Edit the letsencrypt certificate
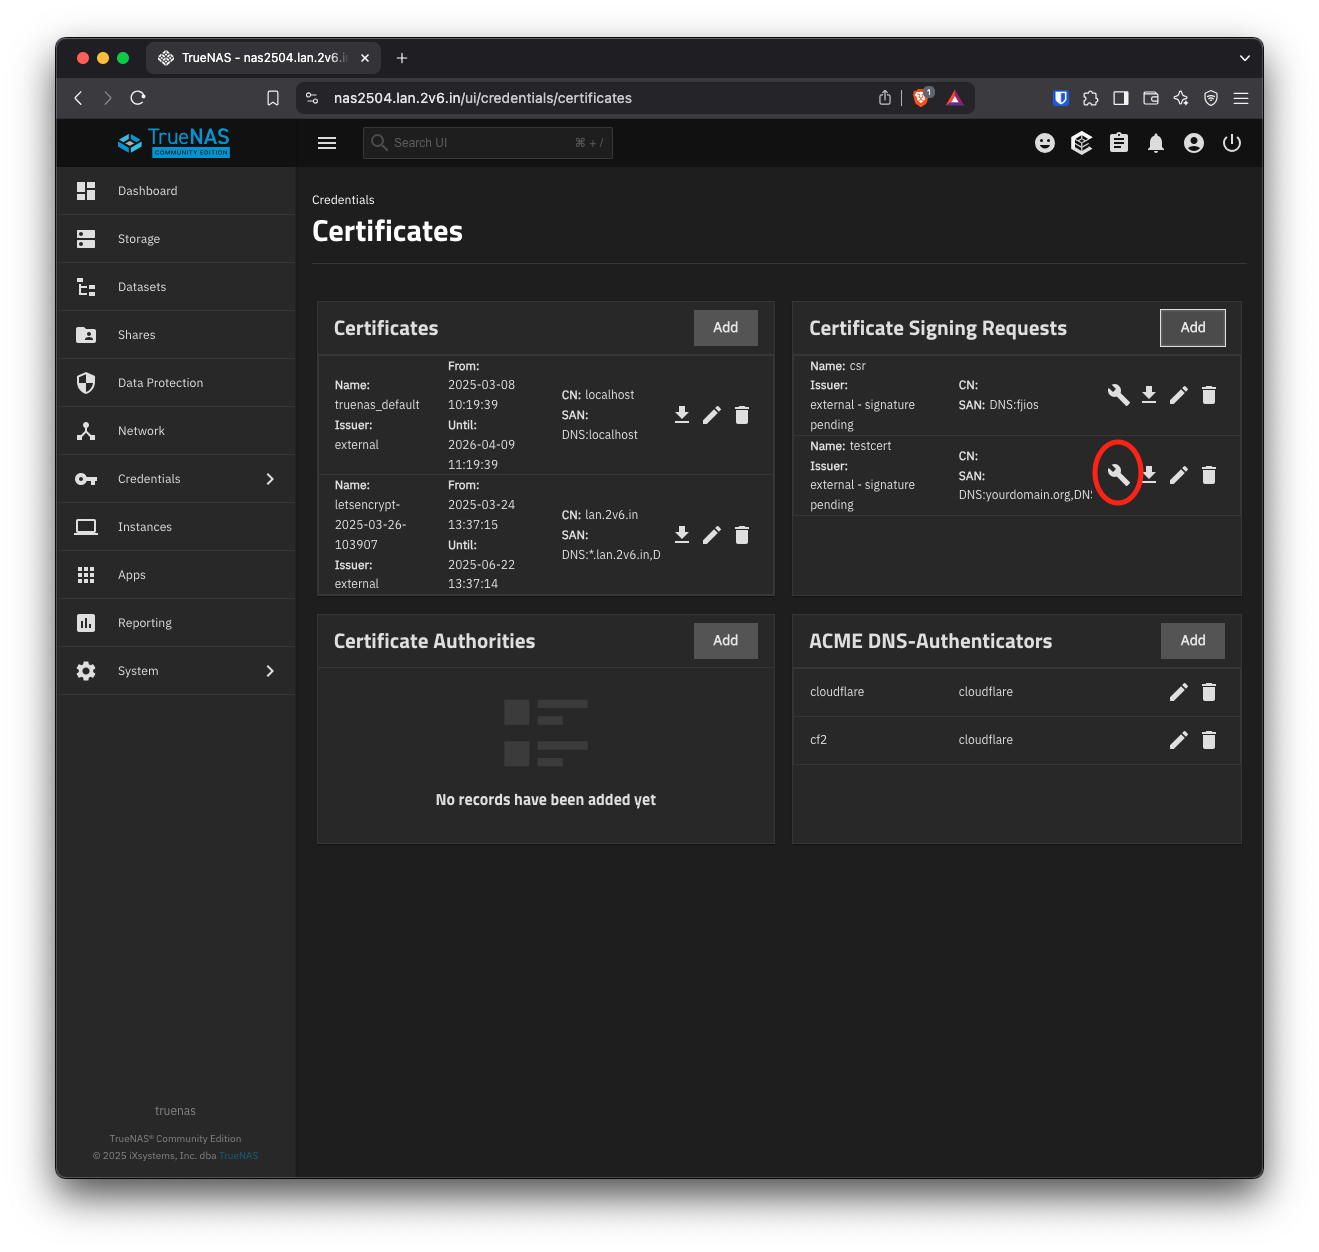The image size is (1319, 1252). coord(712,535)
